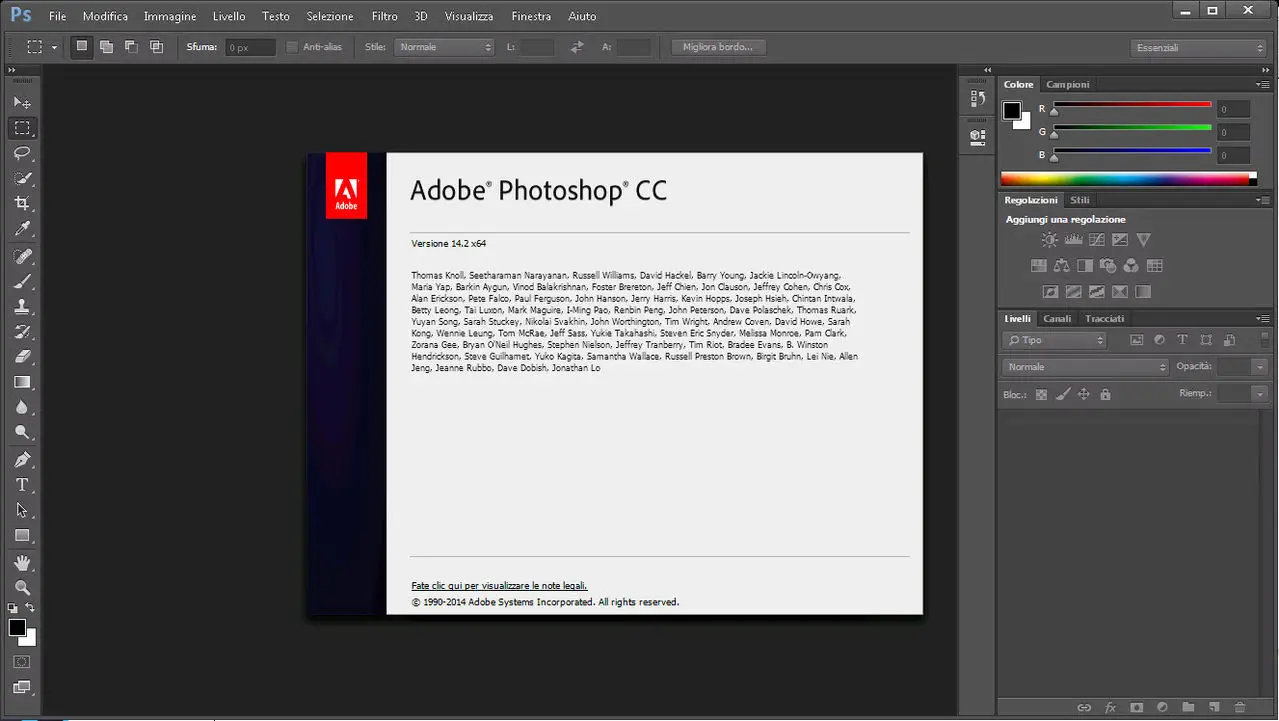Viewport: 1279px width, 721px height.
Task: Select the Spot Healing Brush tool
Action: (x=22, y=257)
